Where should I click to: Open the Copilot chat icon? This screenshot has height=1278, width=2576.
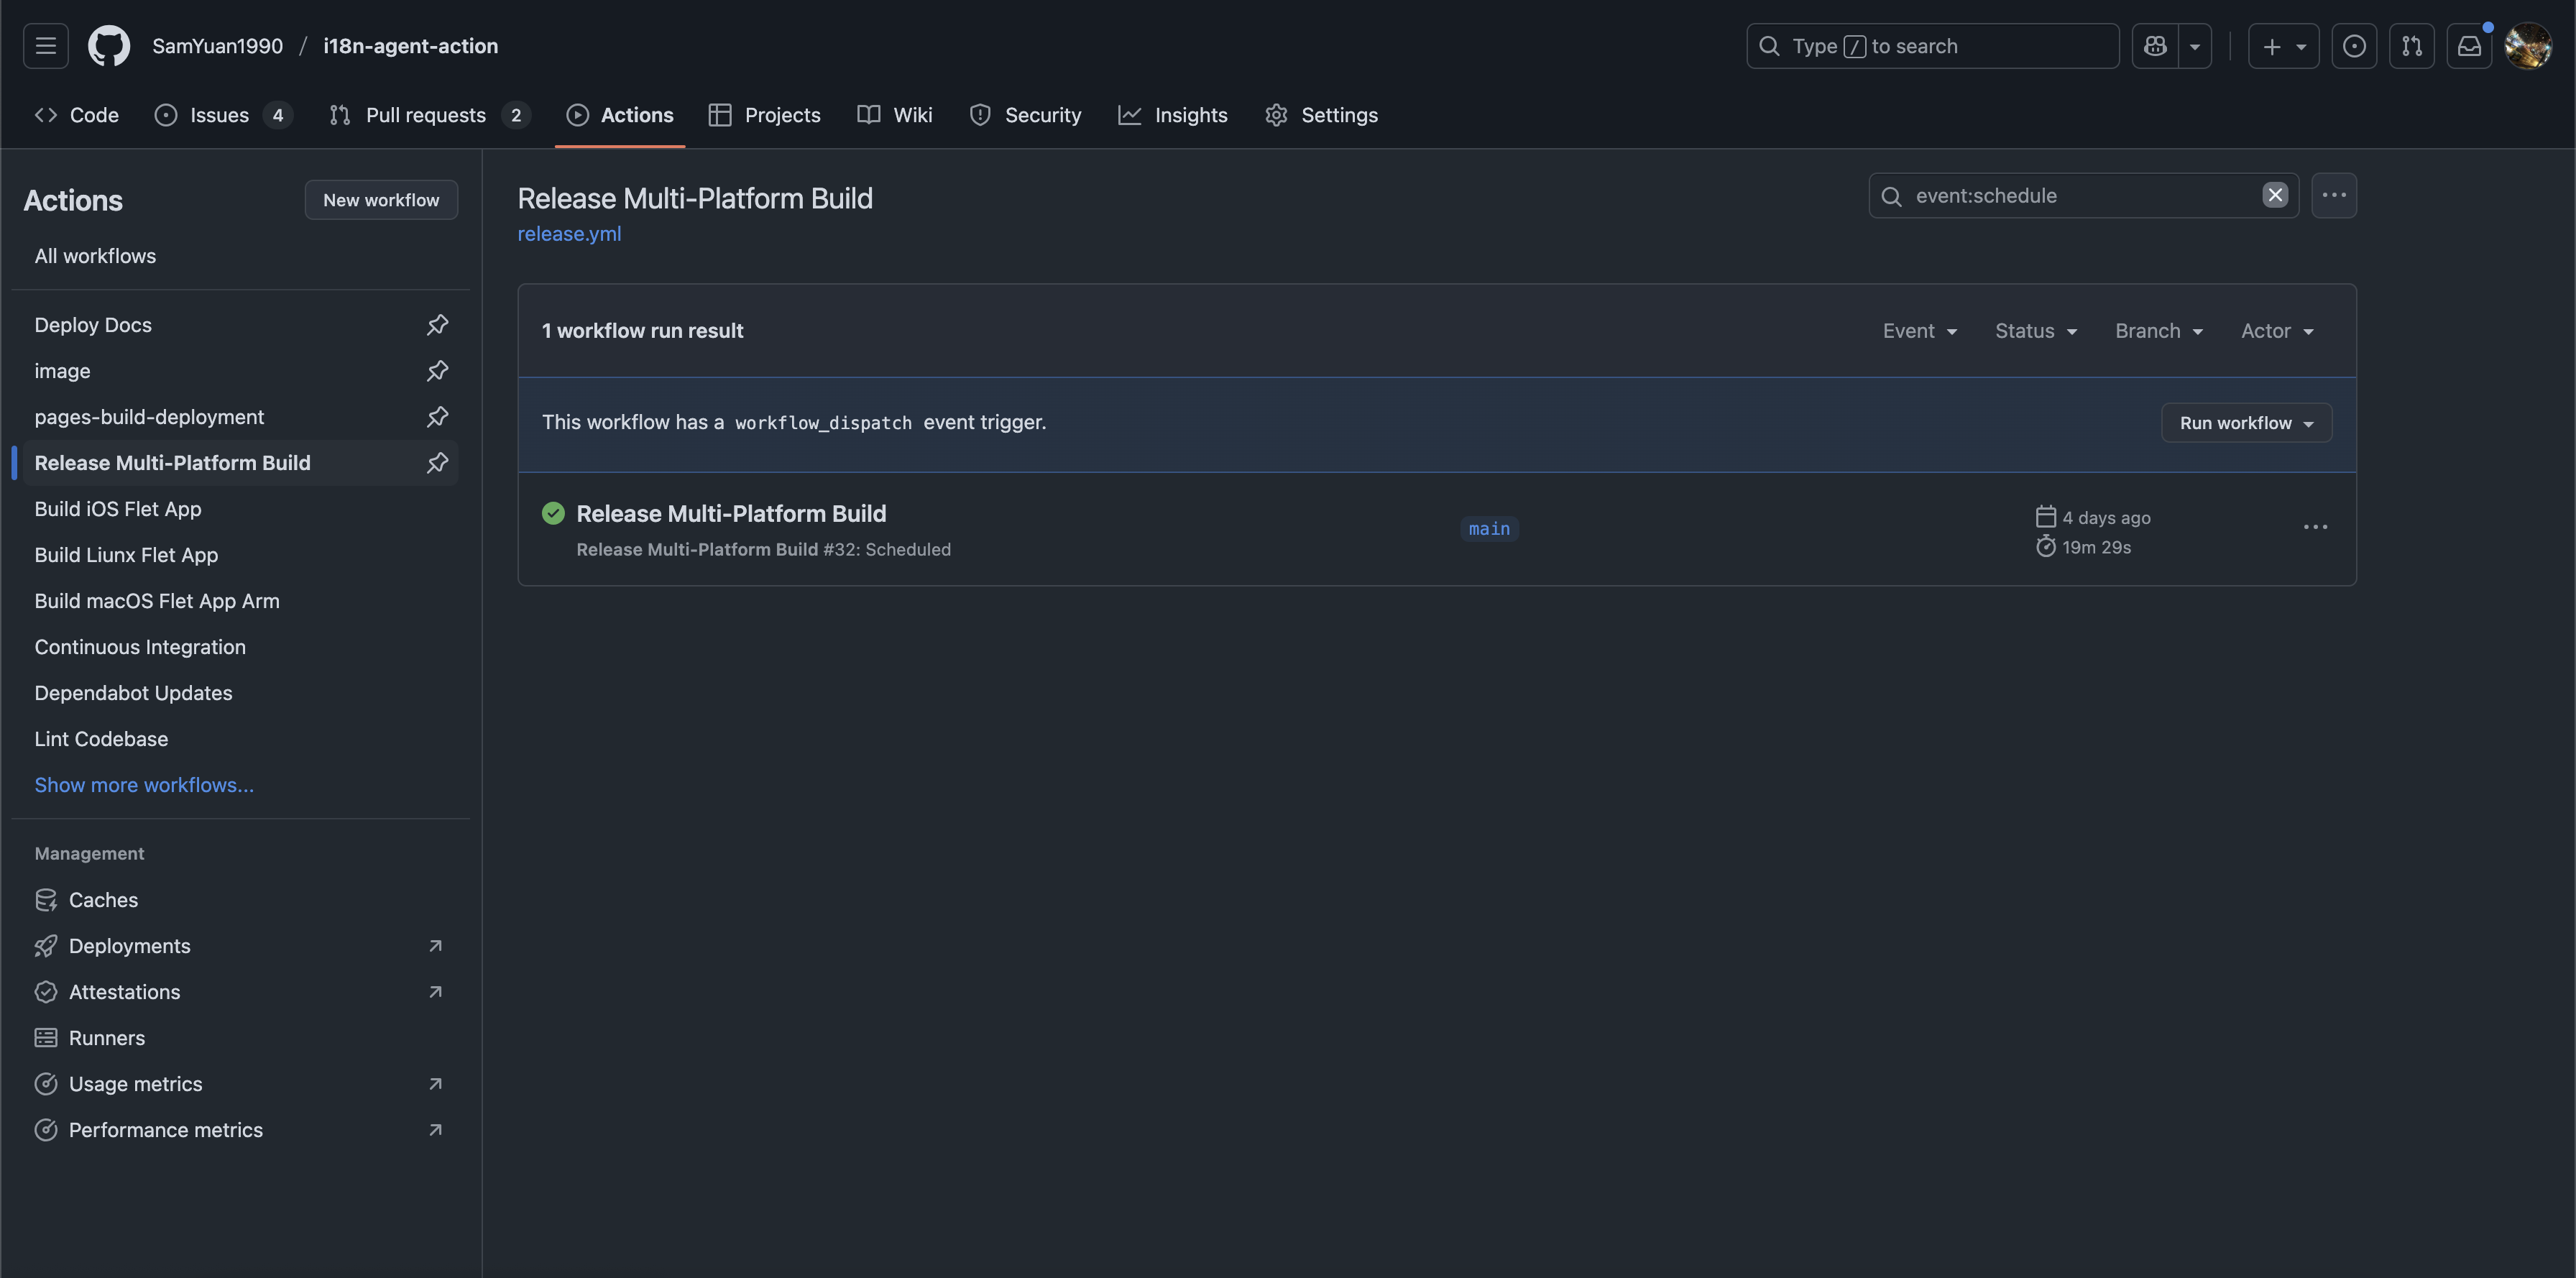click(x=2155, y=46)
